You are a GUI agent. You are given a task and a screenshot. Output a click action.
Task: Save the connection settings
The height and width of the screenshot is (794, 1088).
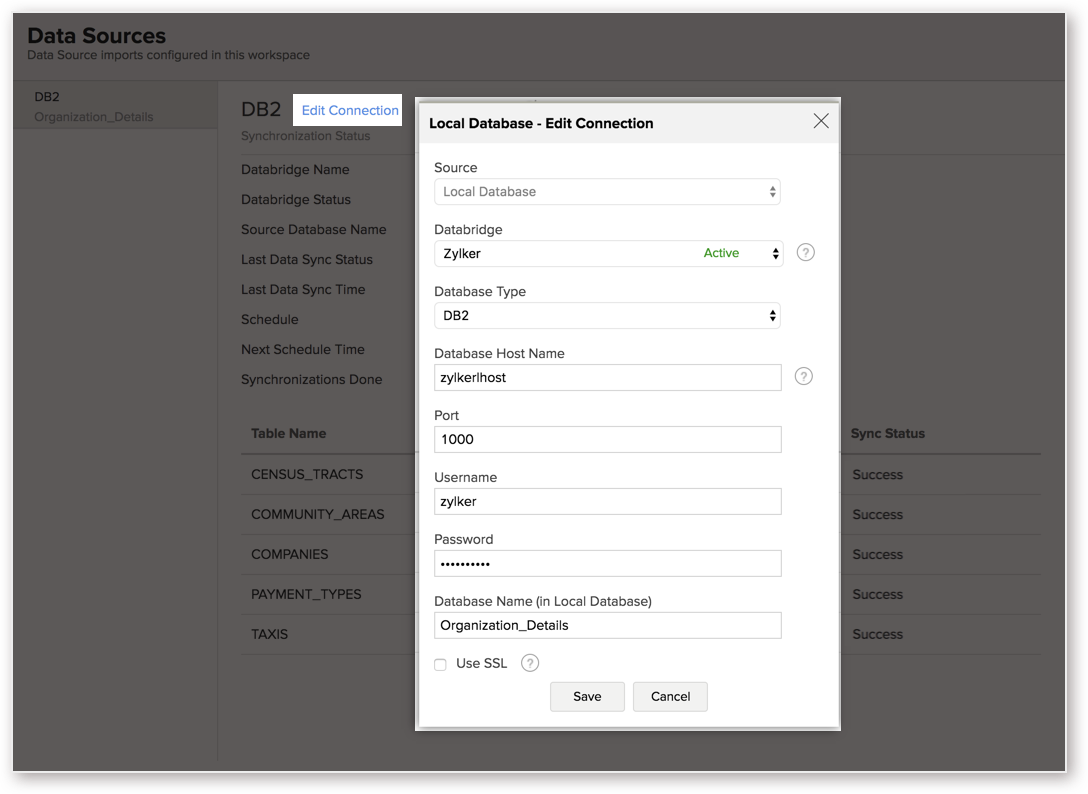[x=587, y=697]
